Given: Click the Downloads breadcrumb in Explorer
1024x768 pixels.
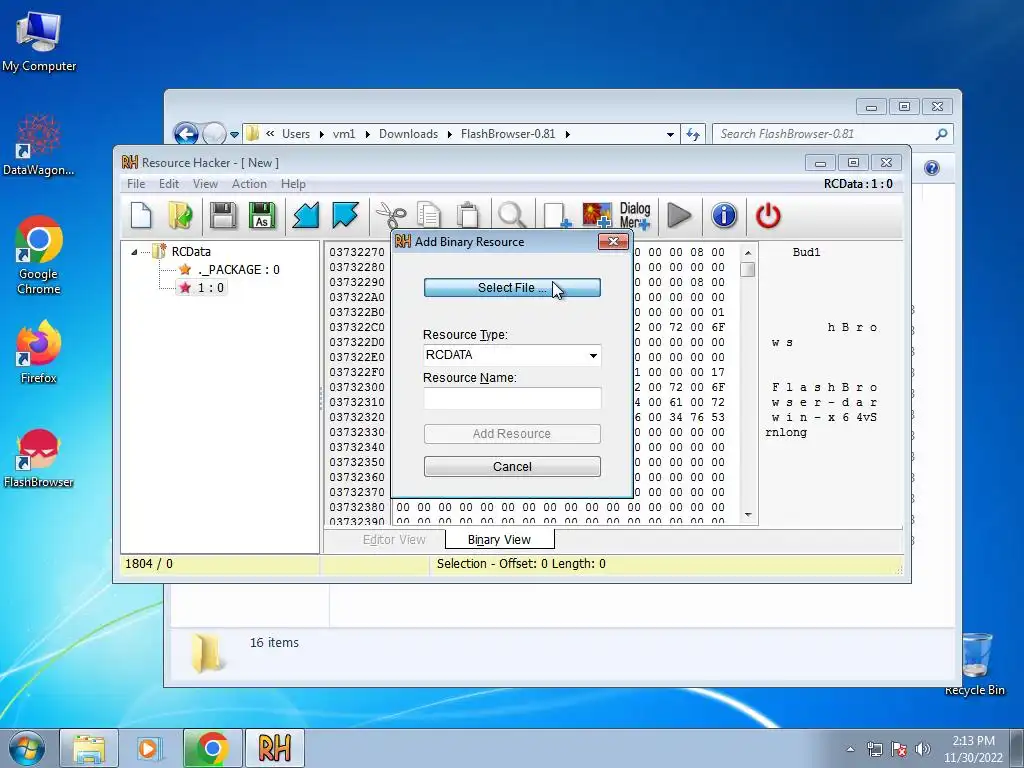Looking at the screenshot, I should 408,134.
